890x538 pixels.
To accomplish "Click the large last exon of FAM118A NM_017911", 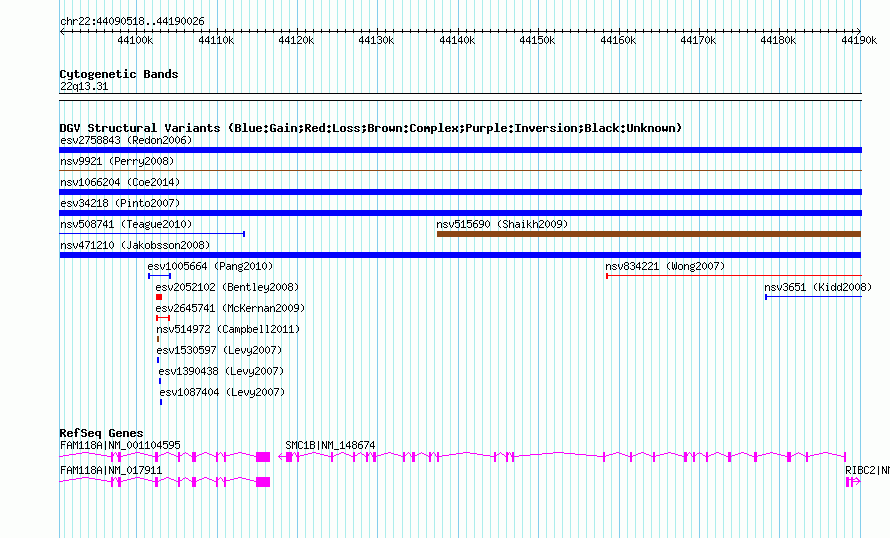I will click(263, 482).
